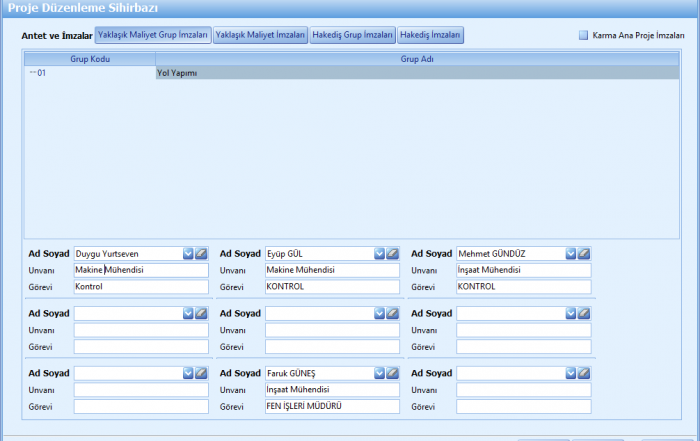Click the Unvanı field containing İnşaat Mühendisi under Mehmet GÜNDÜZ
The width and height of the screenshot is (700, 441).
click(523, 270)
